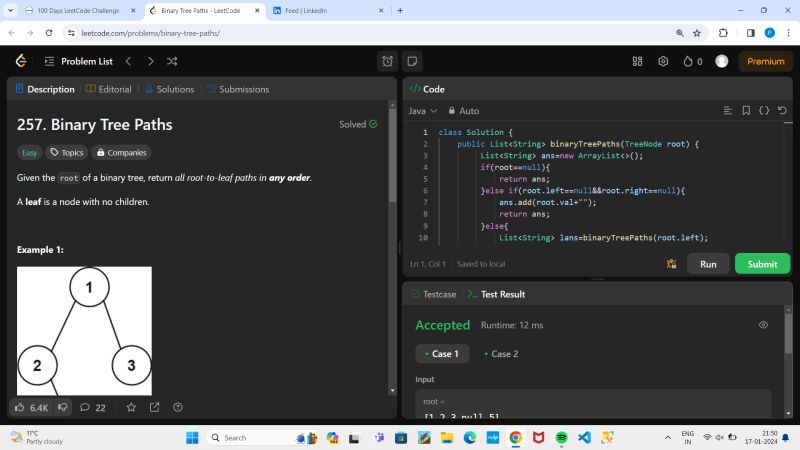
Task: Reset code with the revert arrow icon
Action: pyautogui.click(x=782, y=111)
